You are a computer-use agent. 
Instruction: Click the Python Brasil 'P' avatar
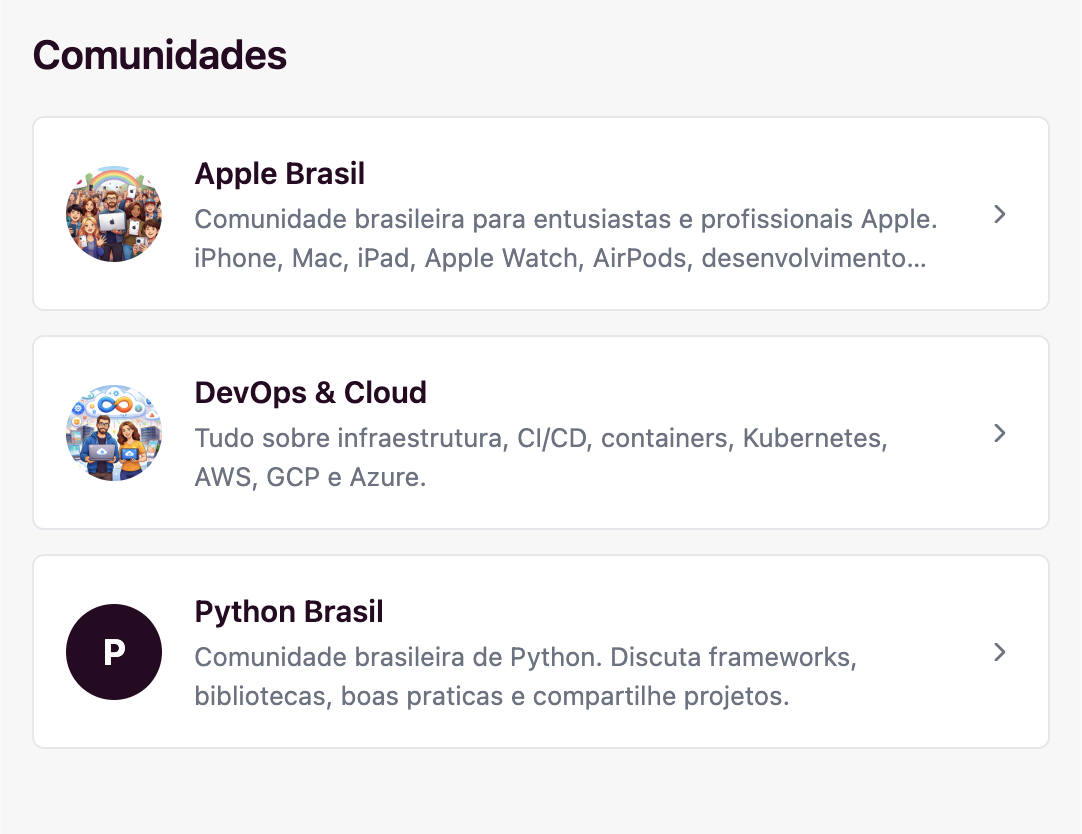tap(114, 652)
